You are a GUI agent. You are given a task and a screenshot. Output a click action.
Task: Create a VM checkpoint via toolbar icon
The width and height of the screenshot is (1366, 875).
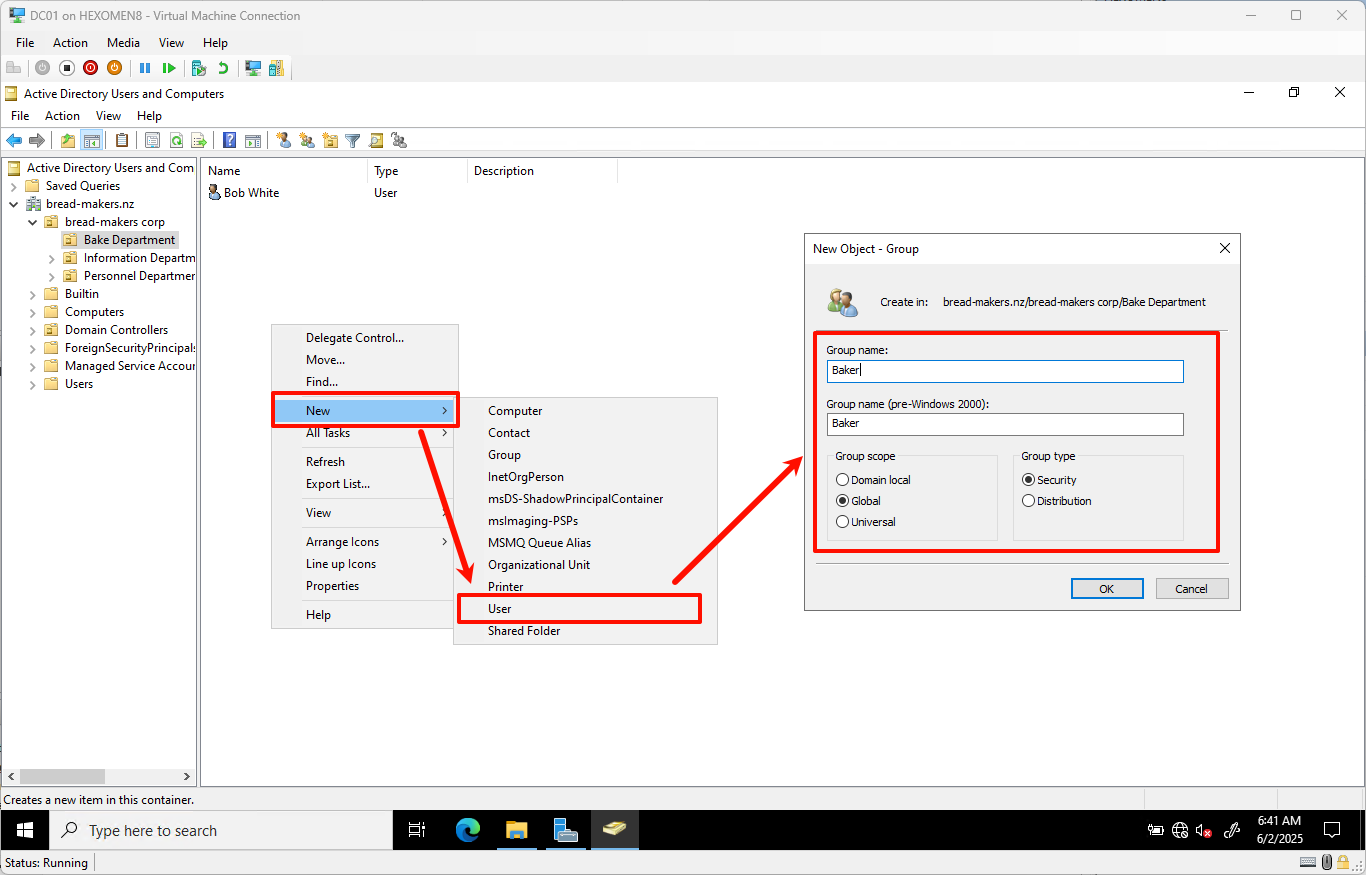[x=199, y=68]
